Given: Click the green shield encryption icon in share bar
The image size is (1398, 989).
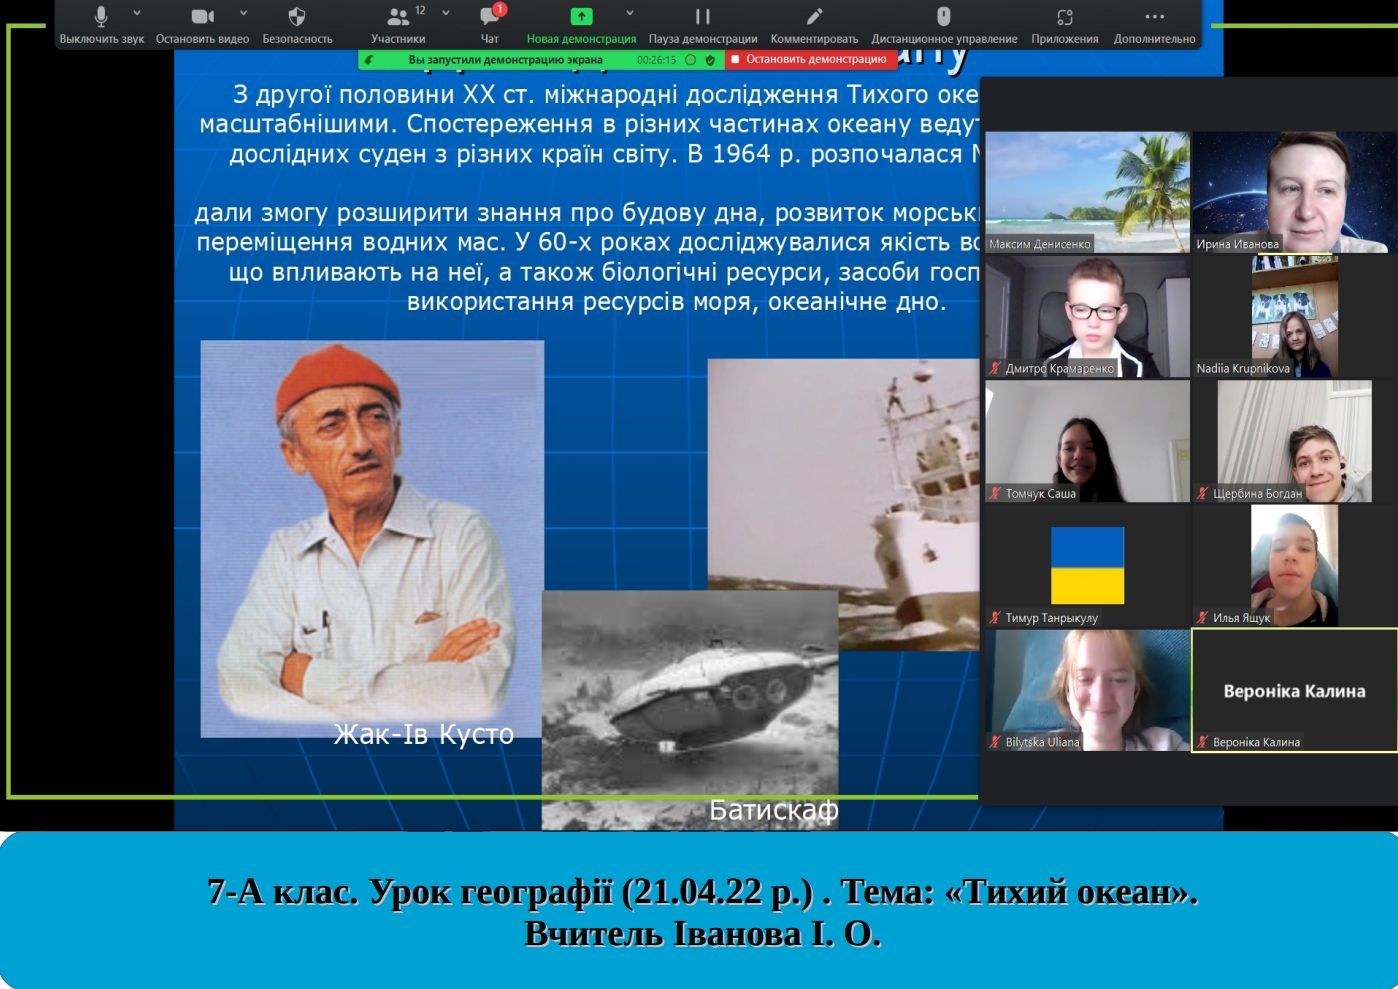Looking at the screenshot, I should point(710,60).
